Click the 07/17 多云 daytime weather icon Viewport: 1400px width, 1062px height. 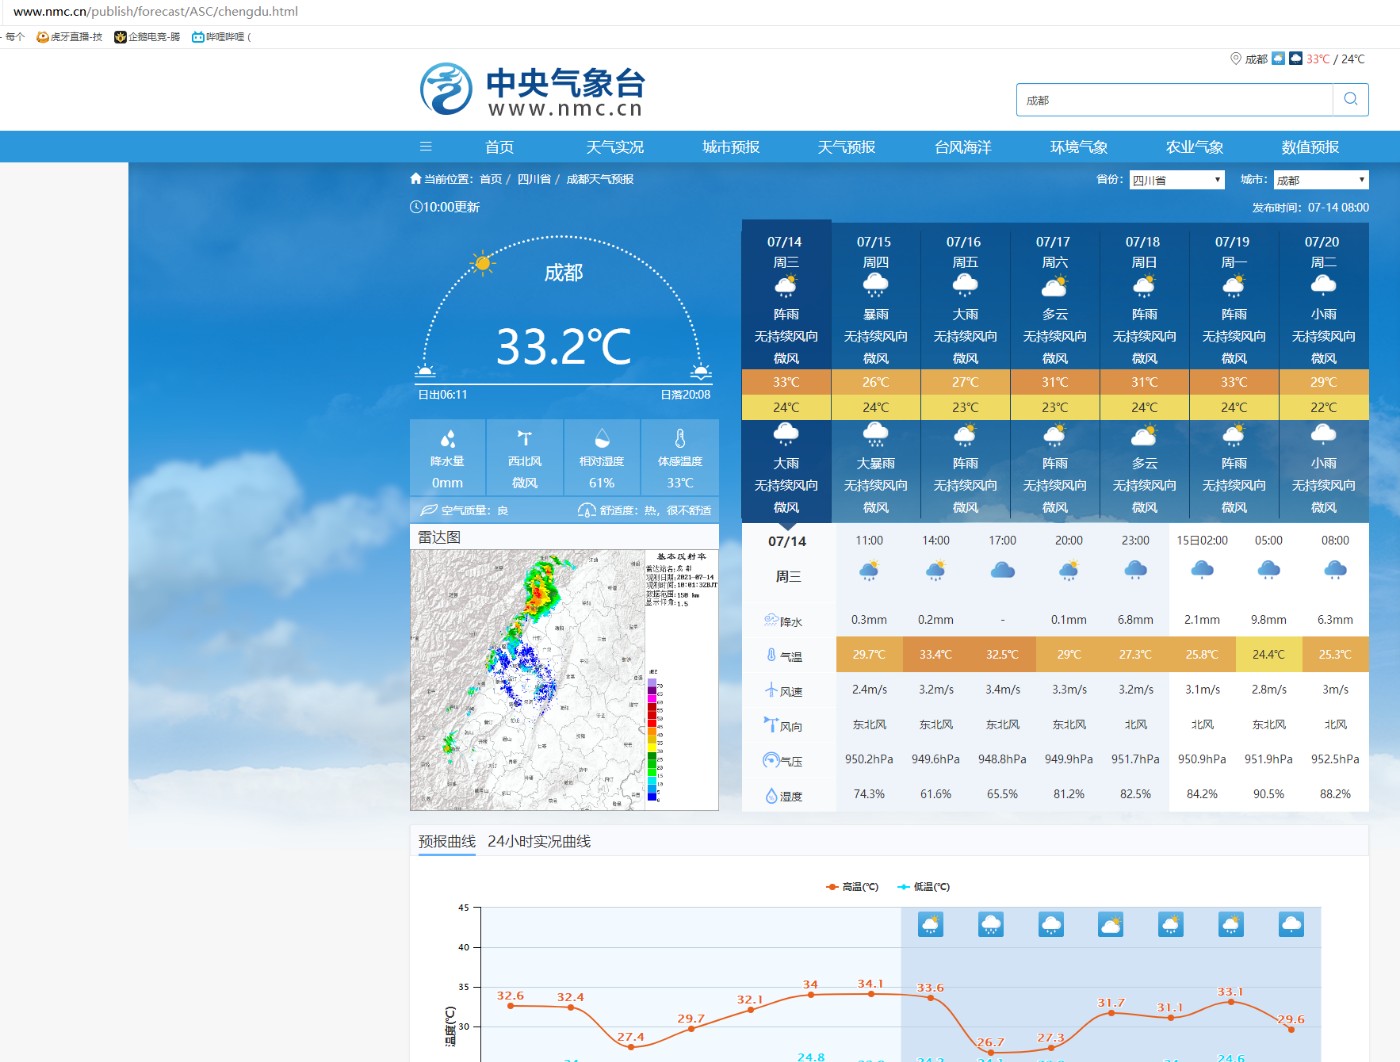coord(1054,286)
